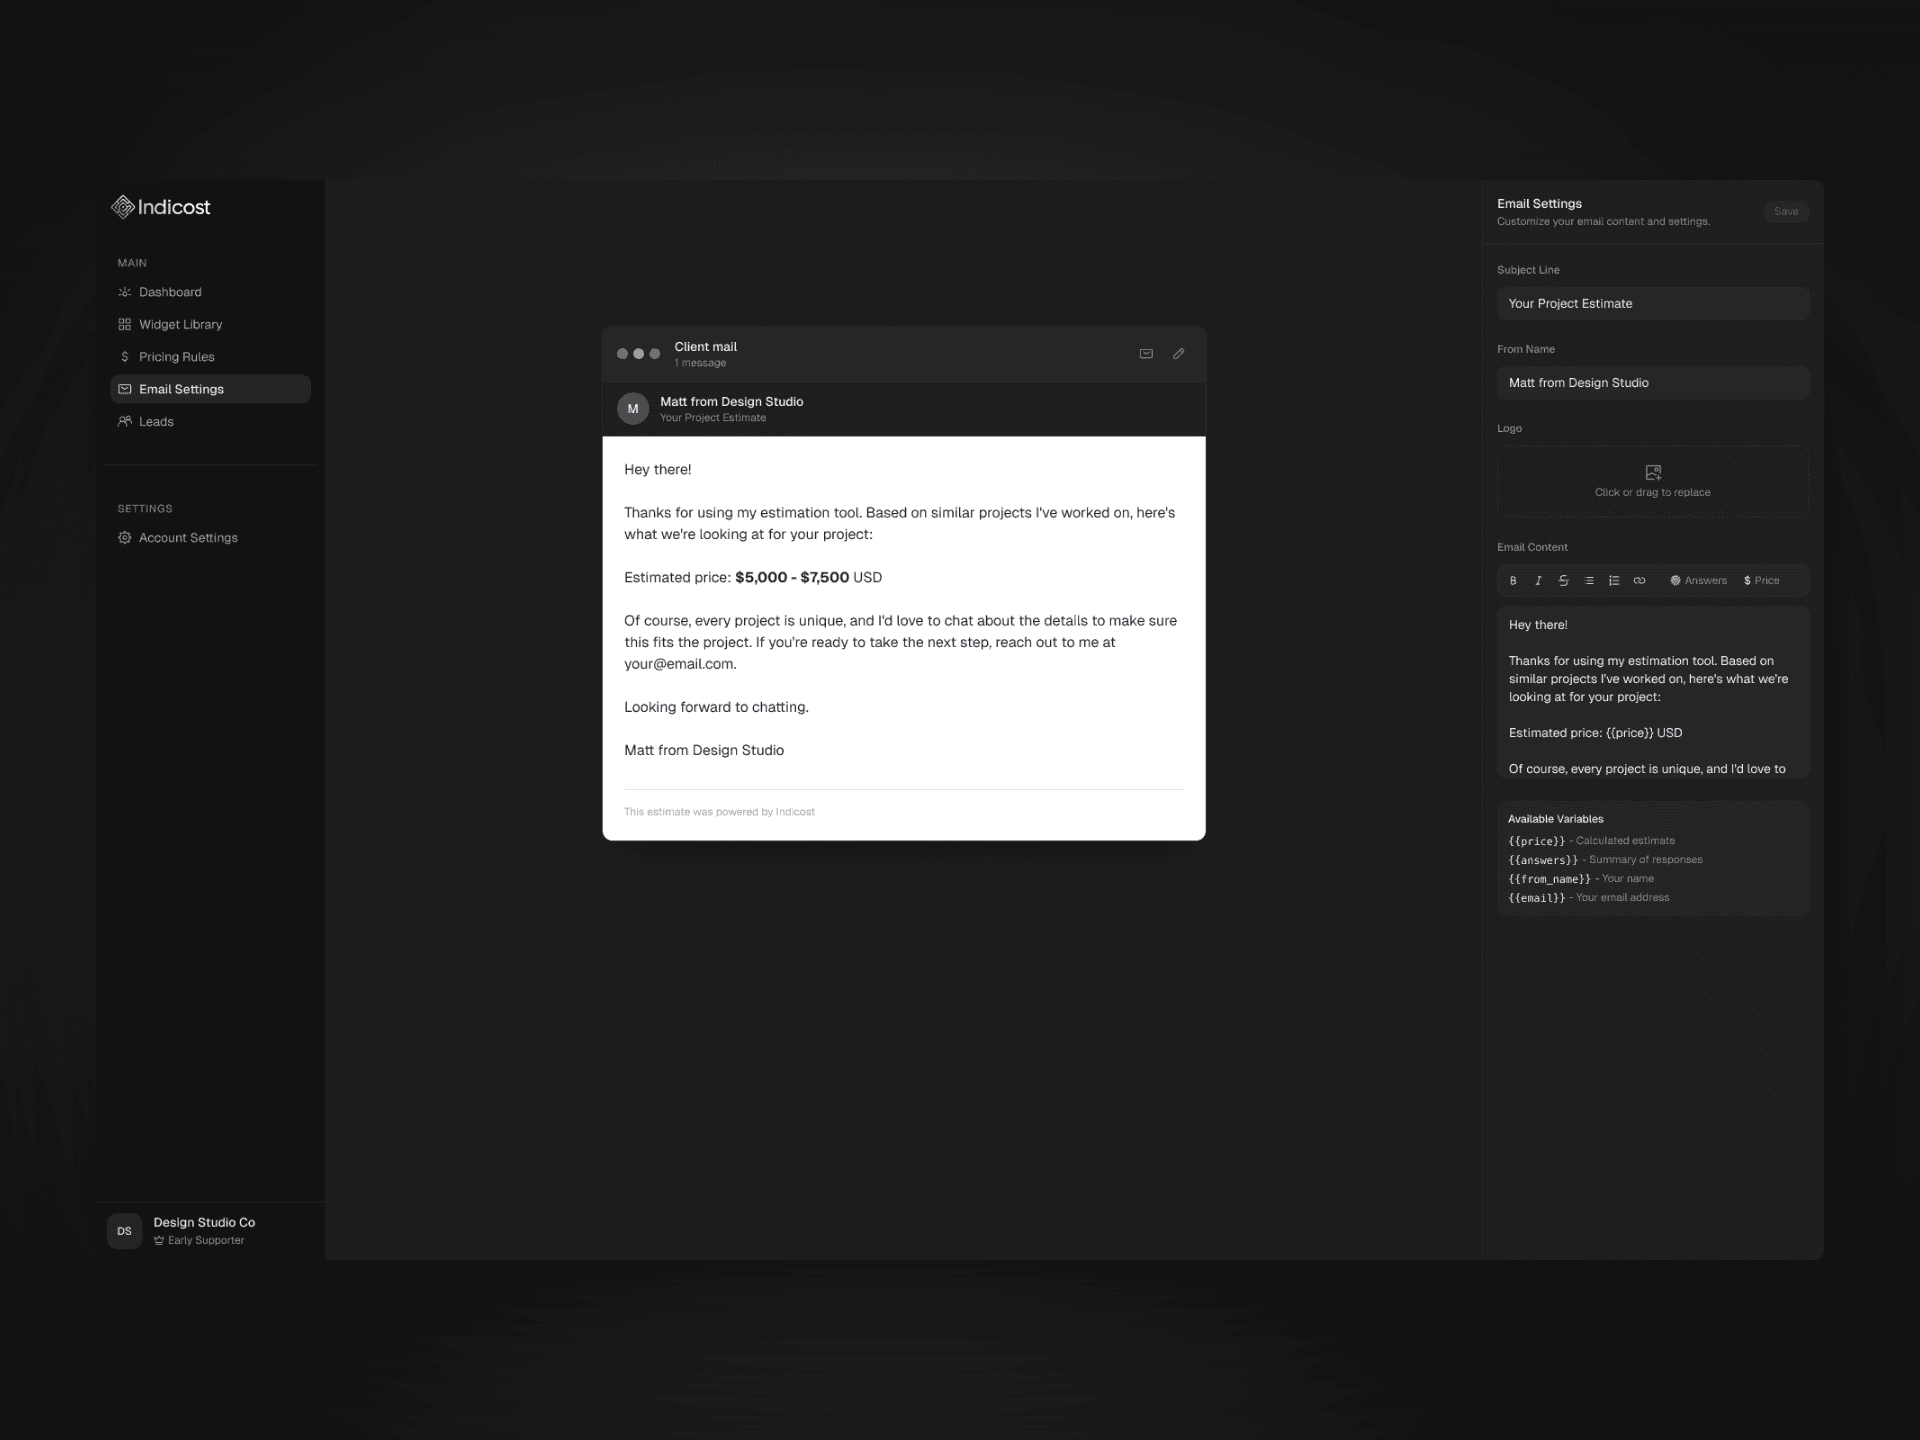Open Widget Library from sidebar

(180, 324)
